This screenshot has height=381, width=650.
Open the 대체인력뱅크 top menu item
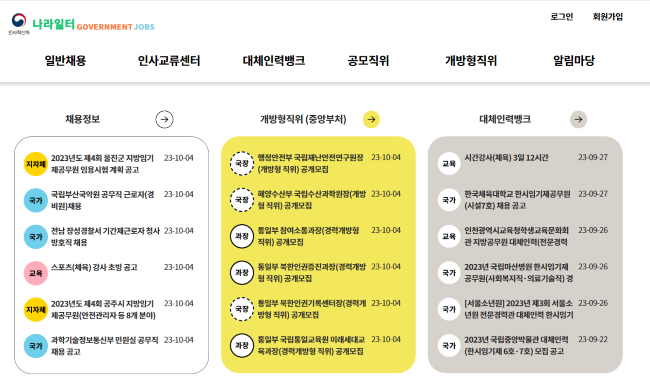(274, 61)
